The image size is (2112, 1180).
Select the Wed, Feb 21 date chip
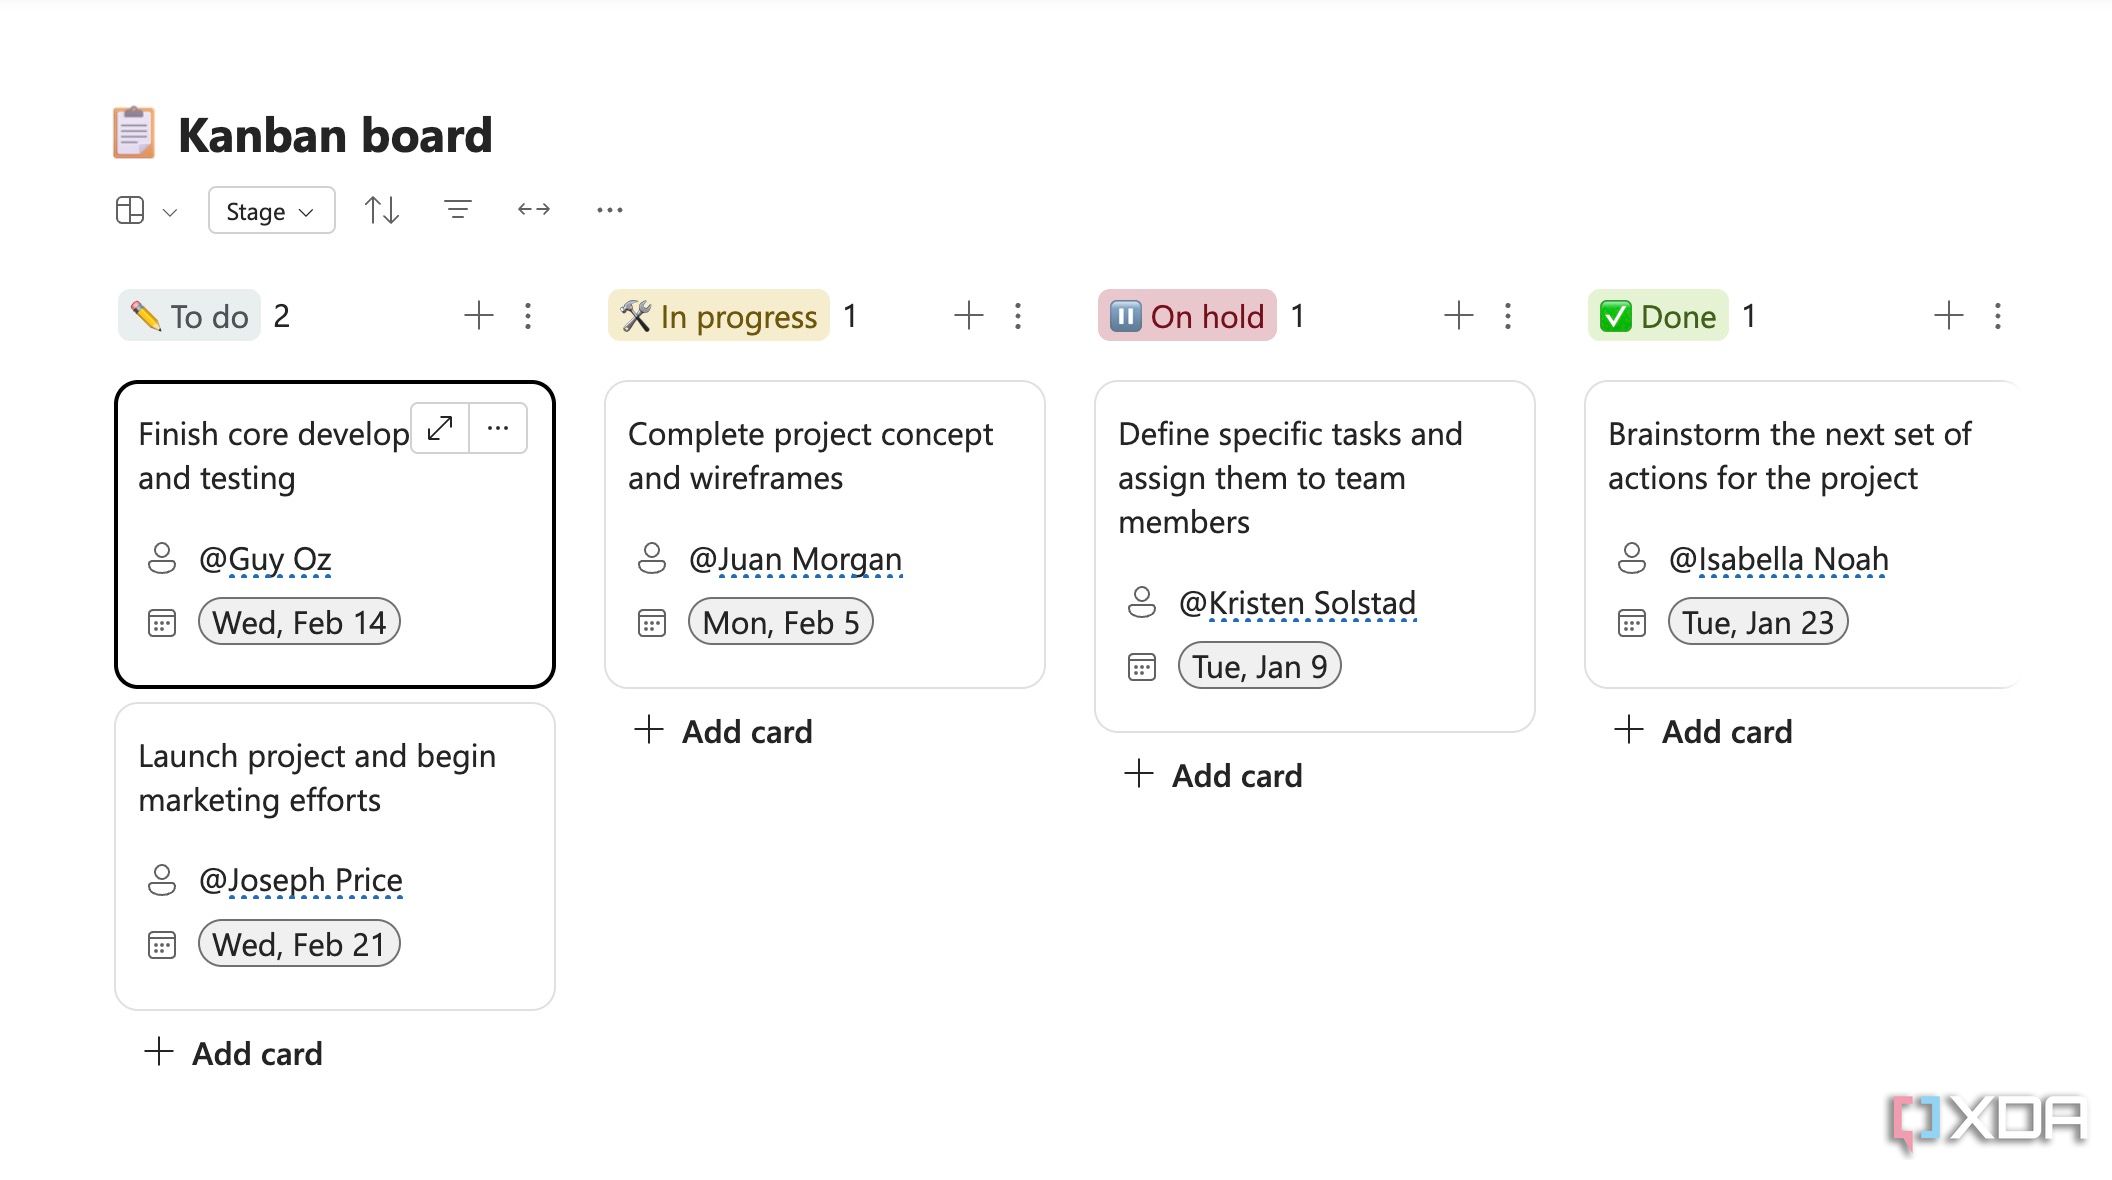[299, 944]
